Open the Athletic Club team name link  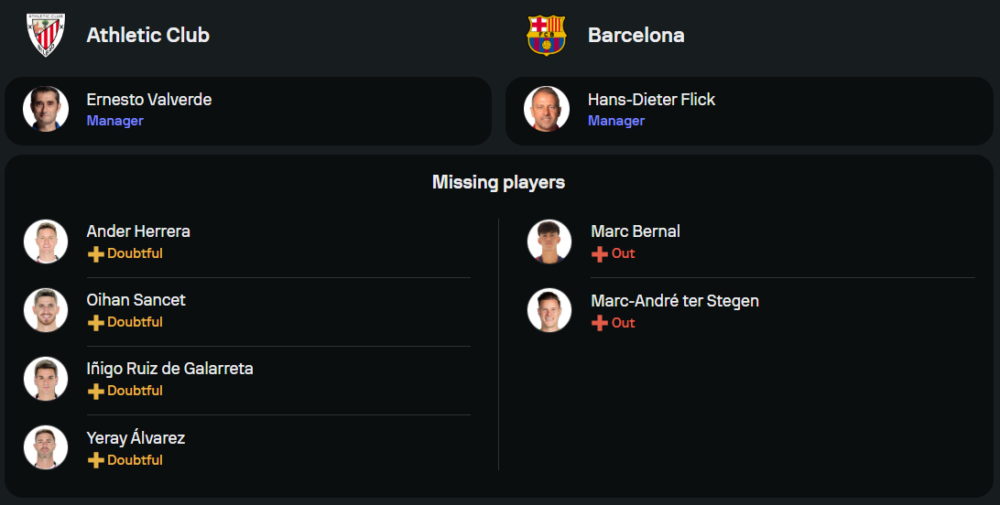coord(148,35)
